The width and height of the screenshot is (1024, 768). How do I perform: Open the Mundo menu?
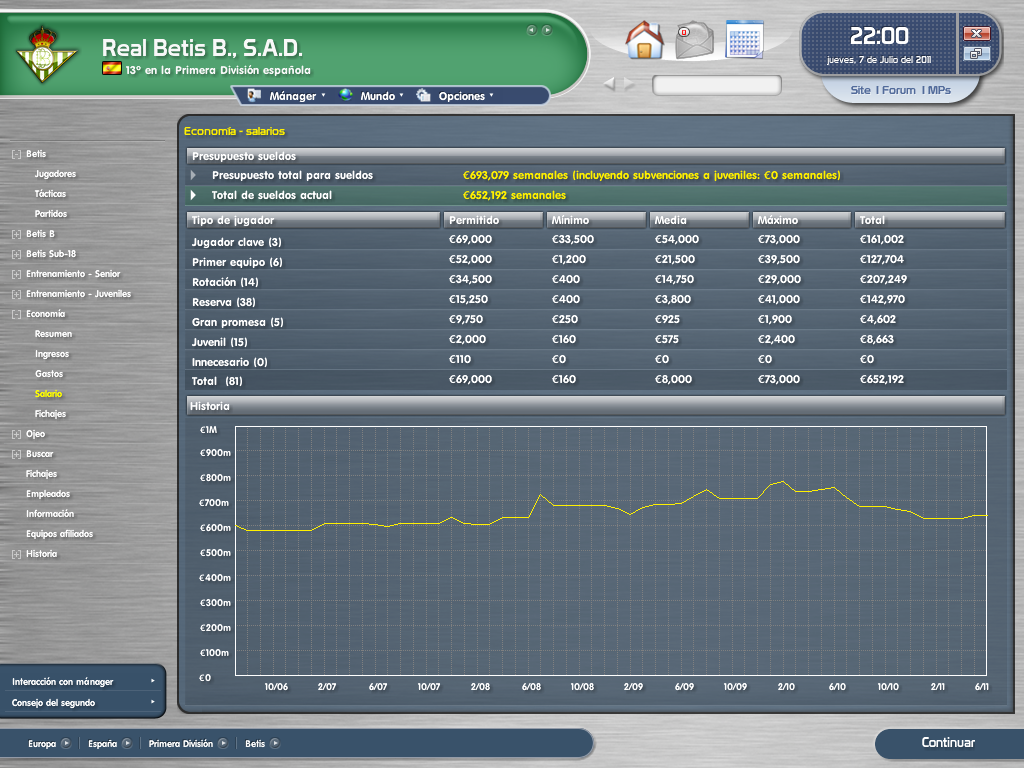coord(371,96)
